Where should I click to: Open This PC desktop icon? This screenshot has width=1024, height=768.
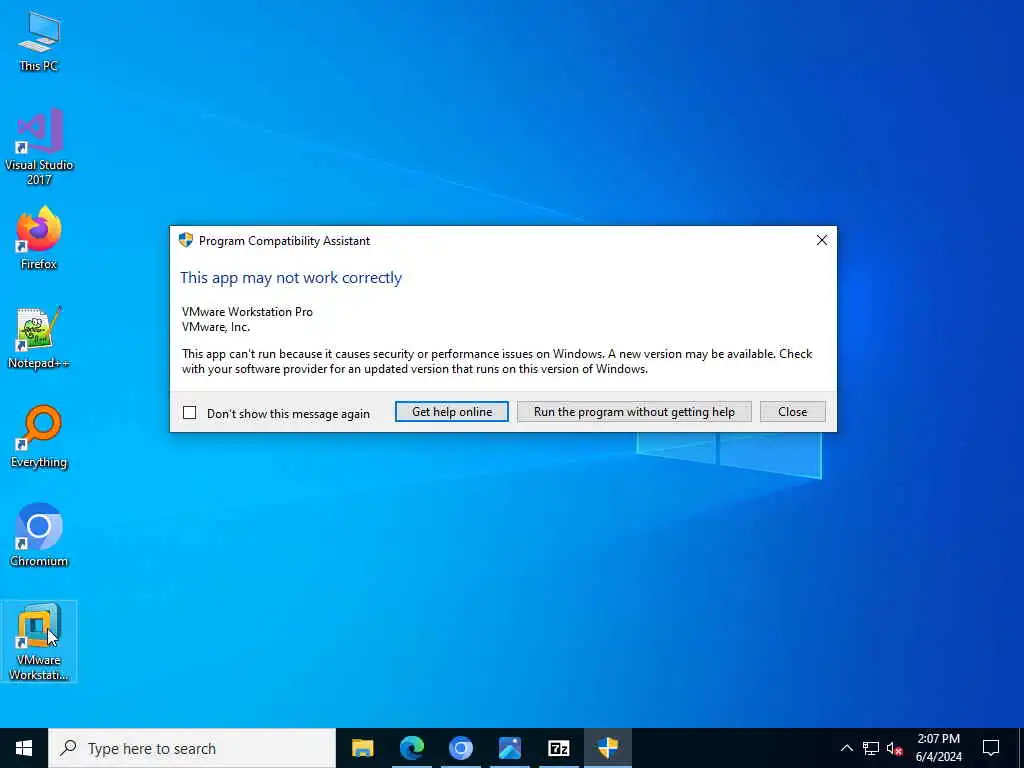click(39, 40)
